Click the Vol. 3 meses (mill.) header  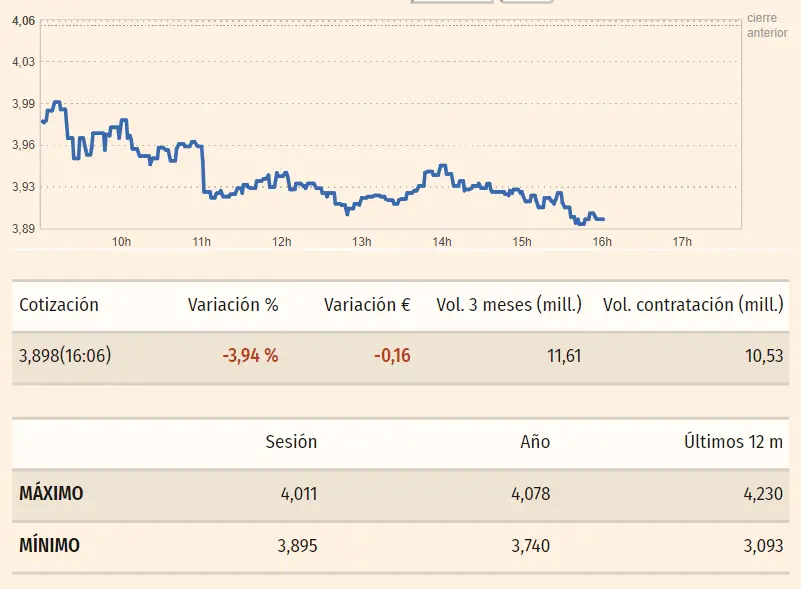509,305
